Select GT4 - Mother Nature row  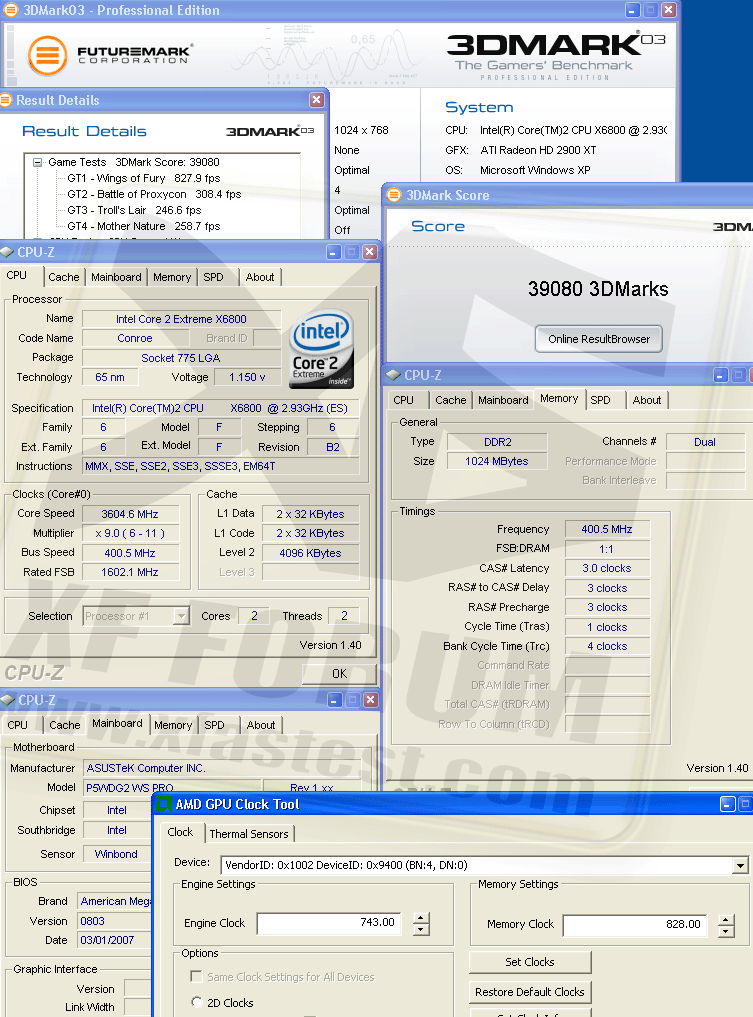point(143,226)
